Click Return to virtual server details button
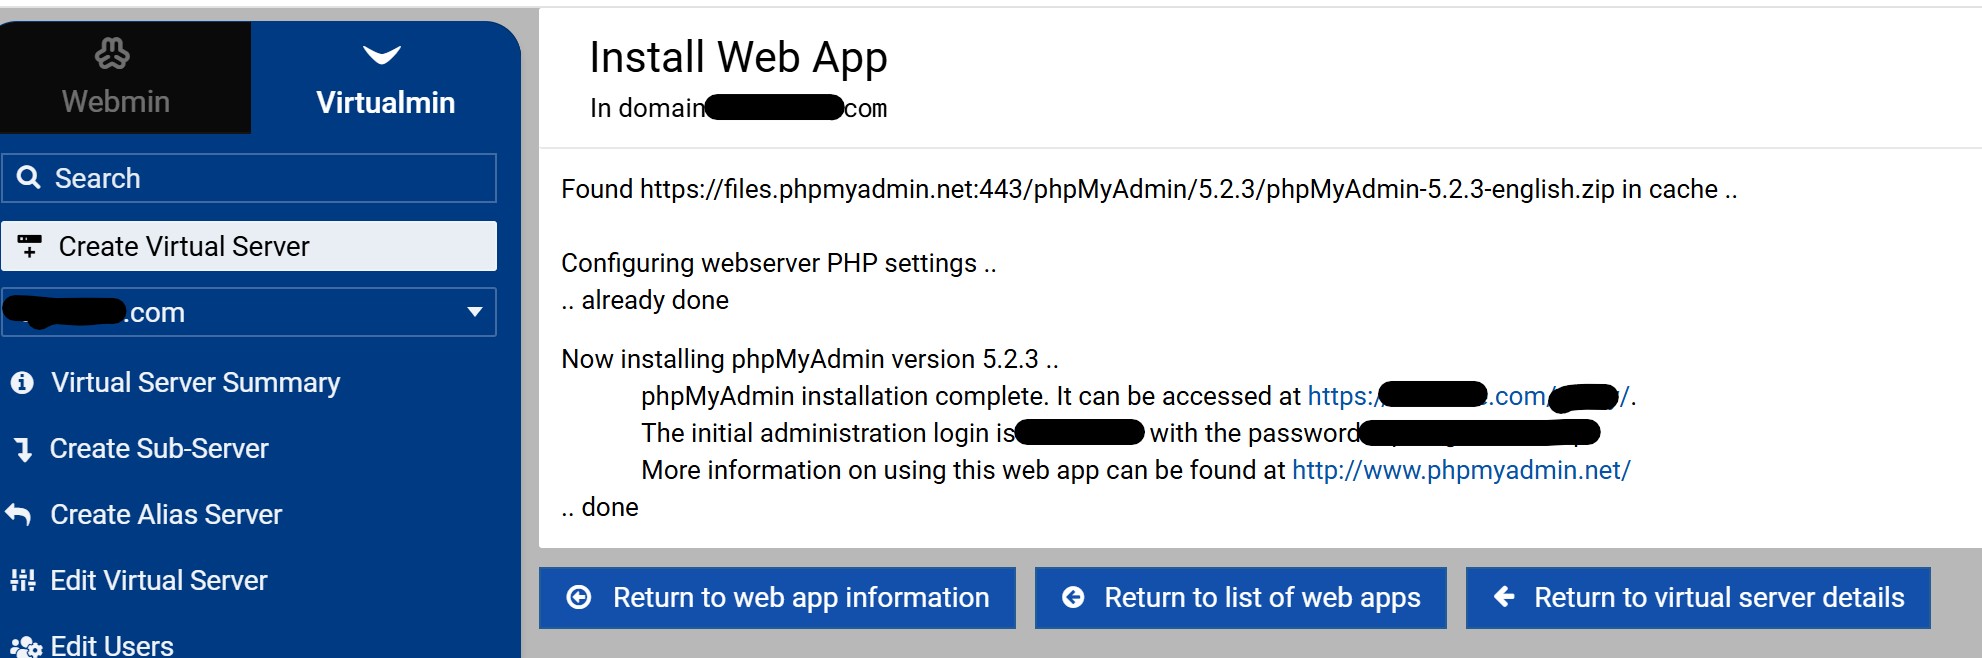 pyautogui.click(x=1697, y=598)
